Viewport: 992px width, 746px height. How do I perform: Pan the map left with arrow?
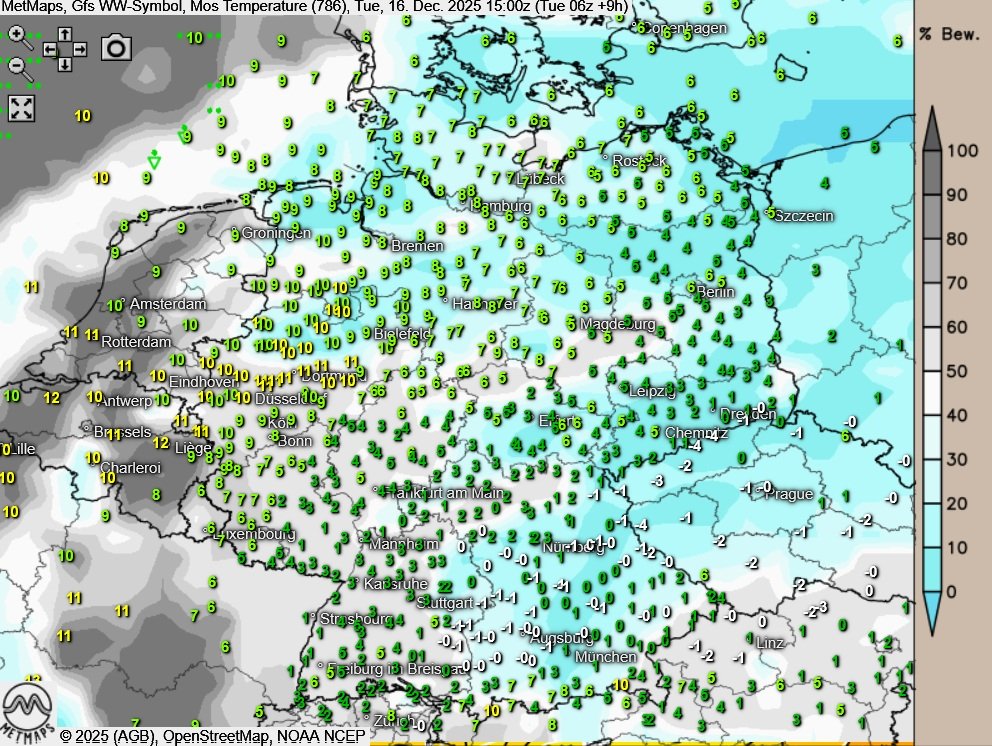tap(49, 48)
